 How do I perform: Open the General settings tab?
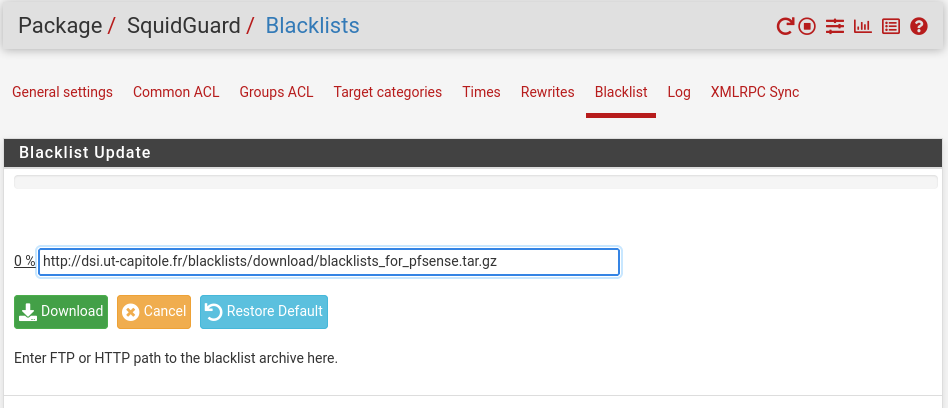click(62, 92)
